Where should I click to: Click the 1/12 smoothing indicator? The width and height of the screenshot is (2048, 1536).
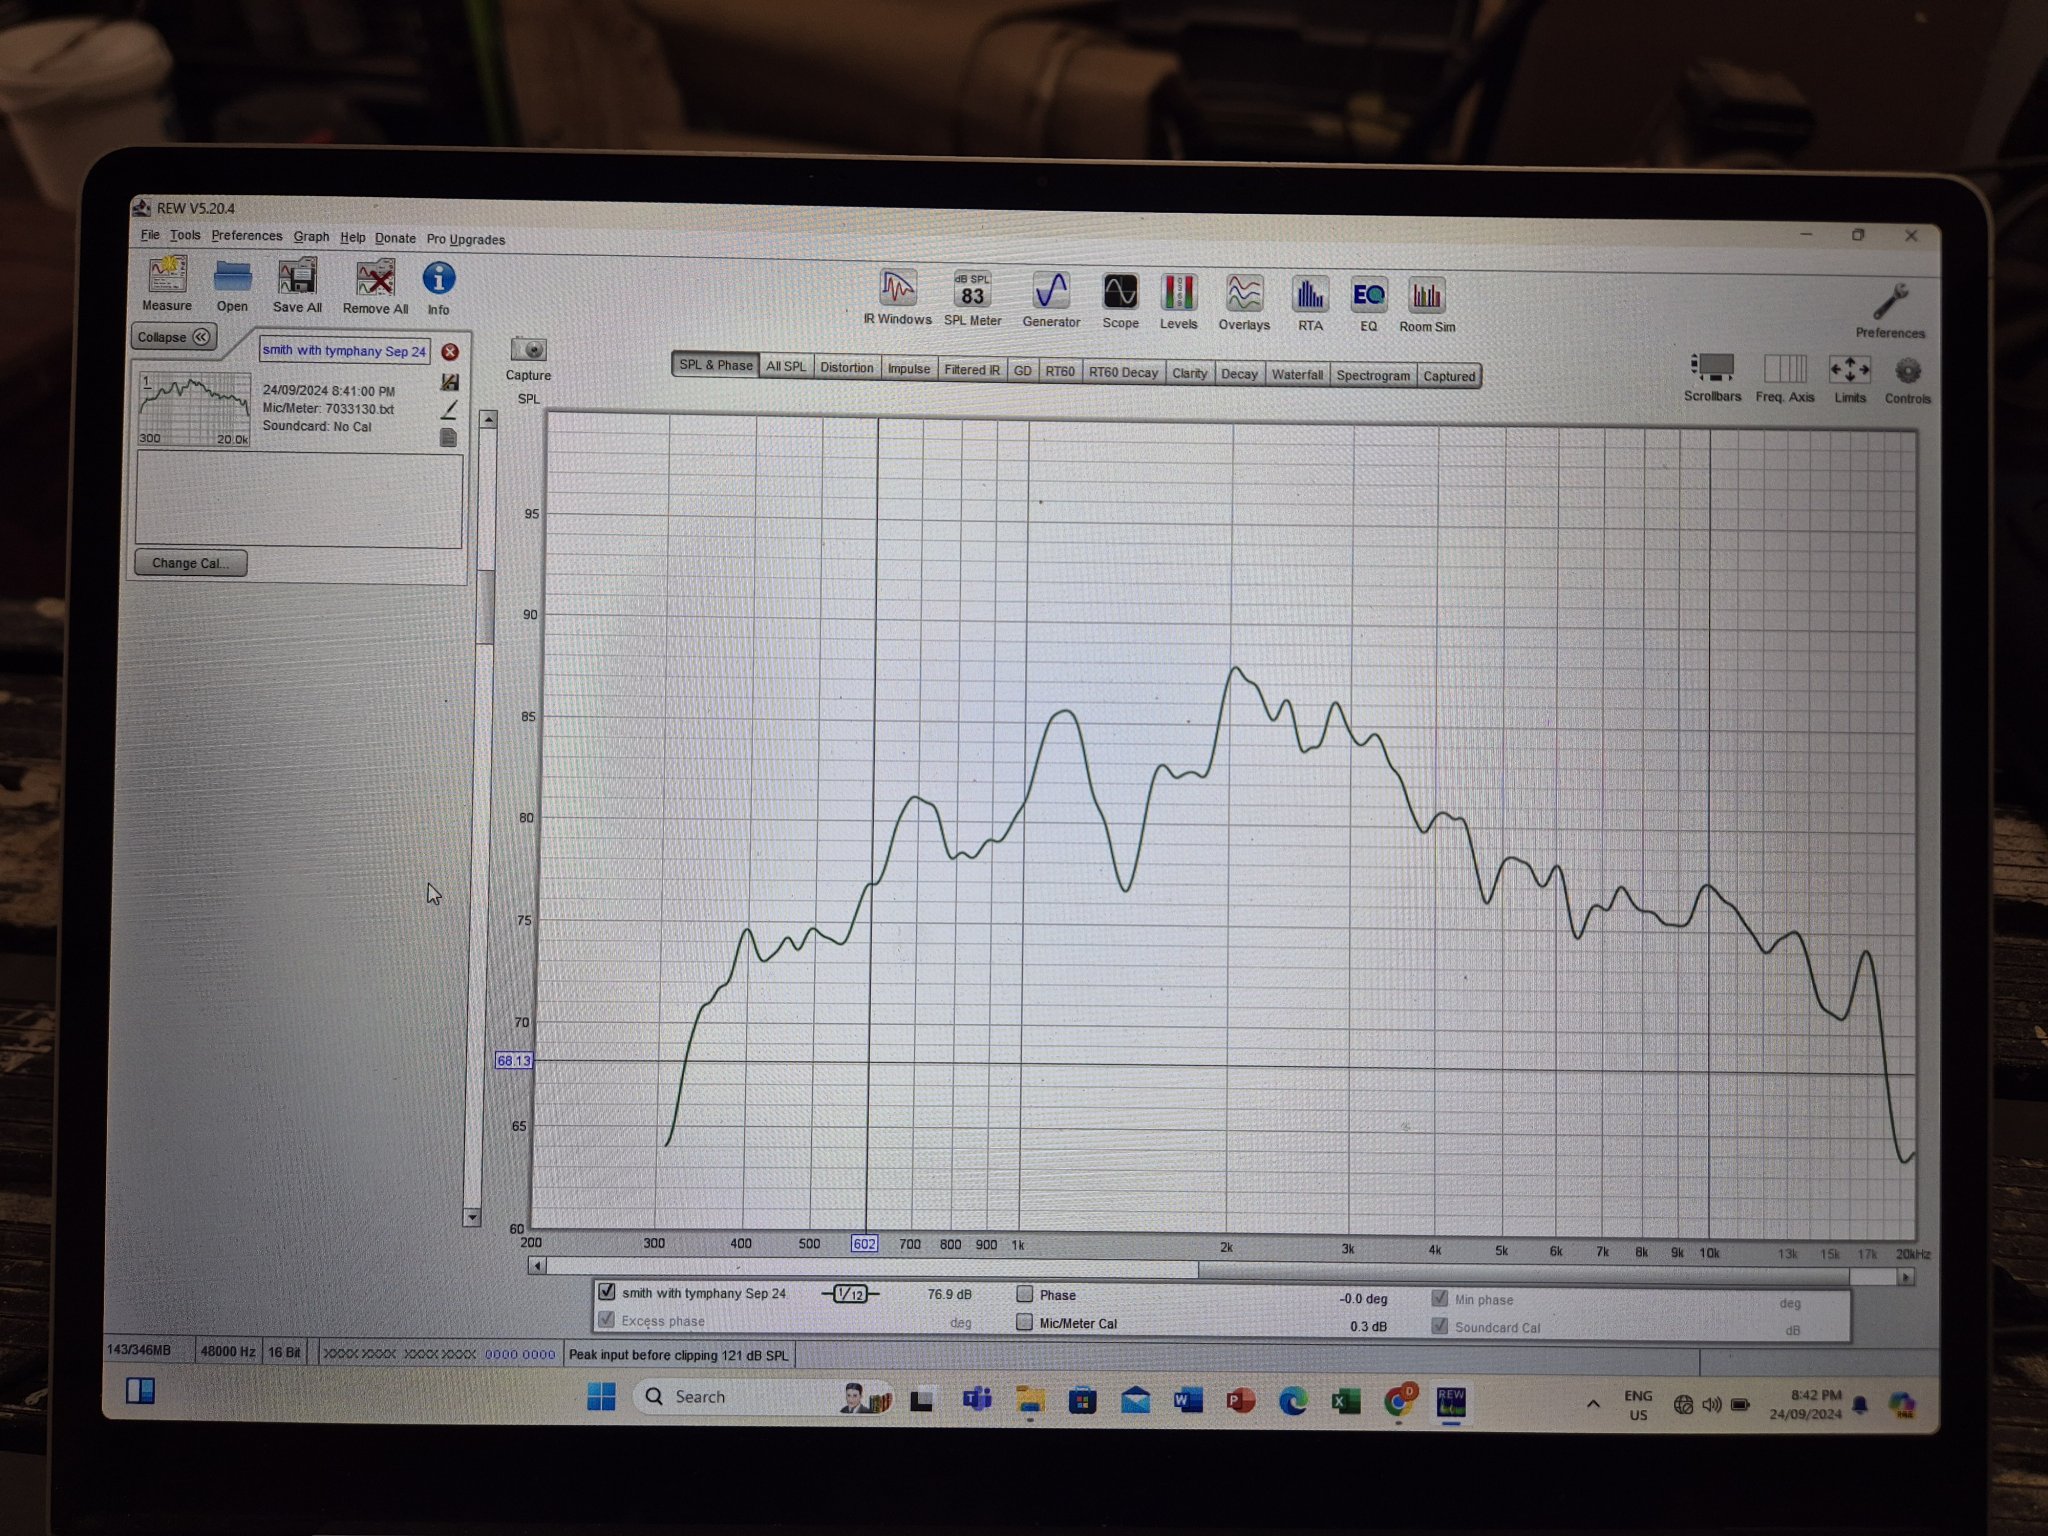click(x=850, y=1294)
